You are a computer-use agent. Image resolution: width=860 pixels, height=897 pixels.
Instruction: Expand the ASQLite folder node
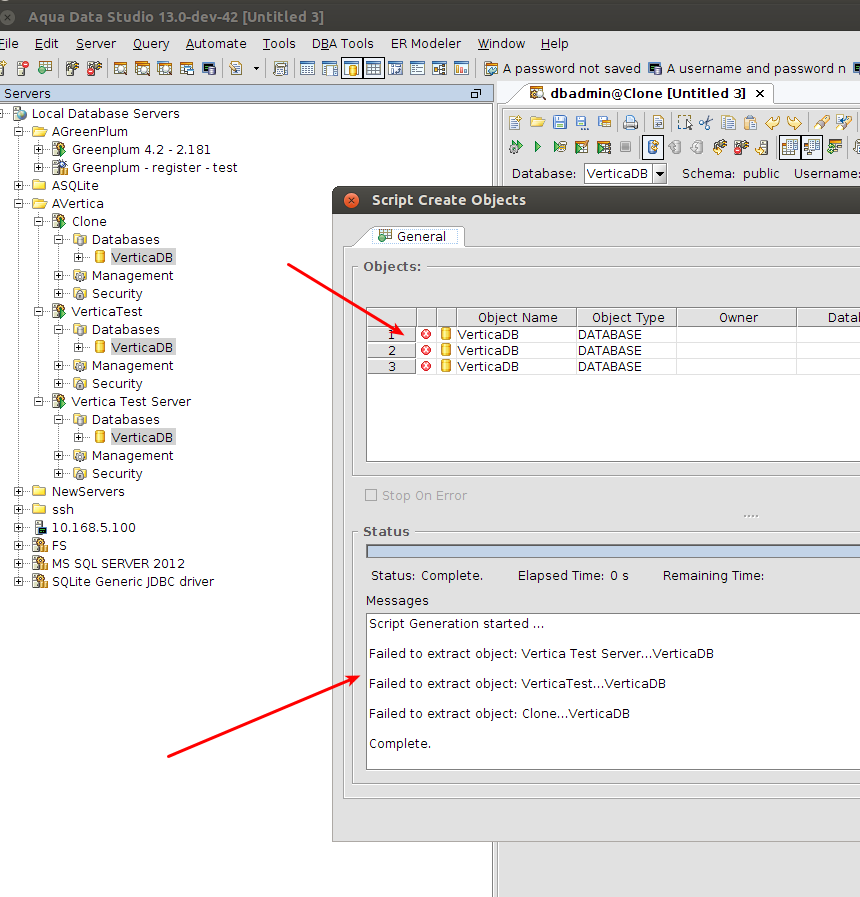click(x=19, y=185)
